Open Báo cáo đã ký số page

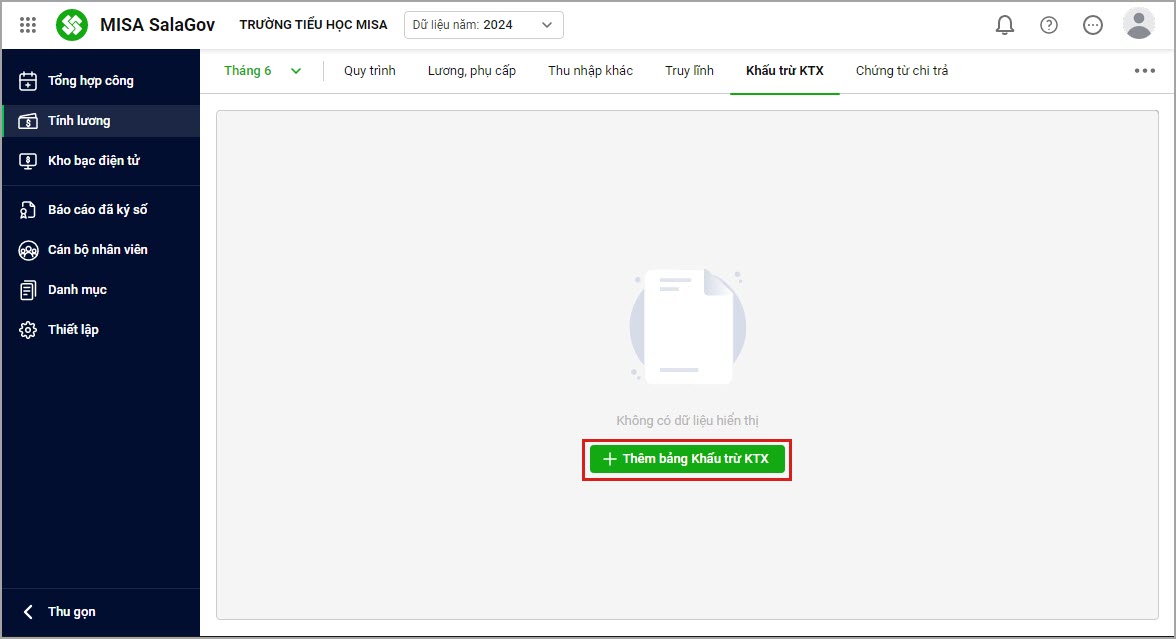(97, 210)
